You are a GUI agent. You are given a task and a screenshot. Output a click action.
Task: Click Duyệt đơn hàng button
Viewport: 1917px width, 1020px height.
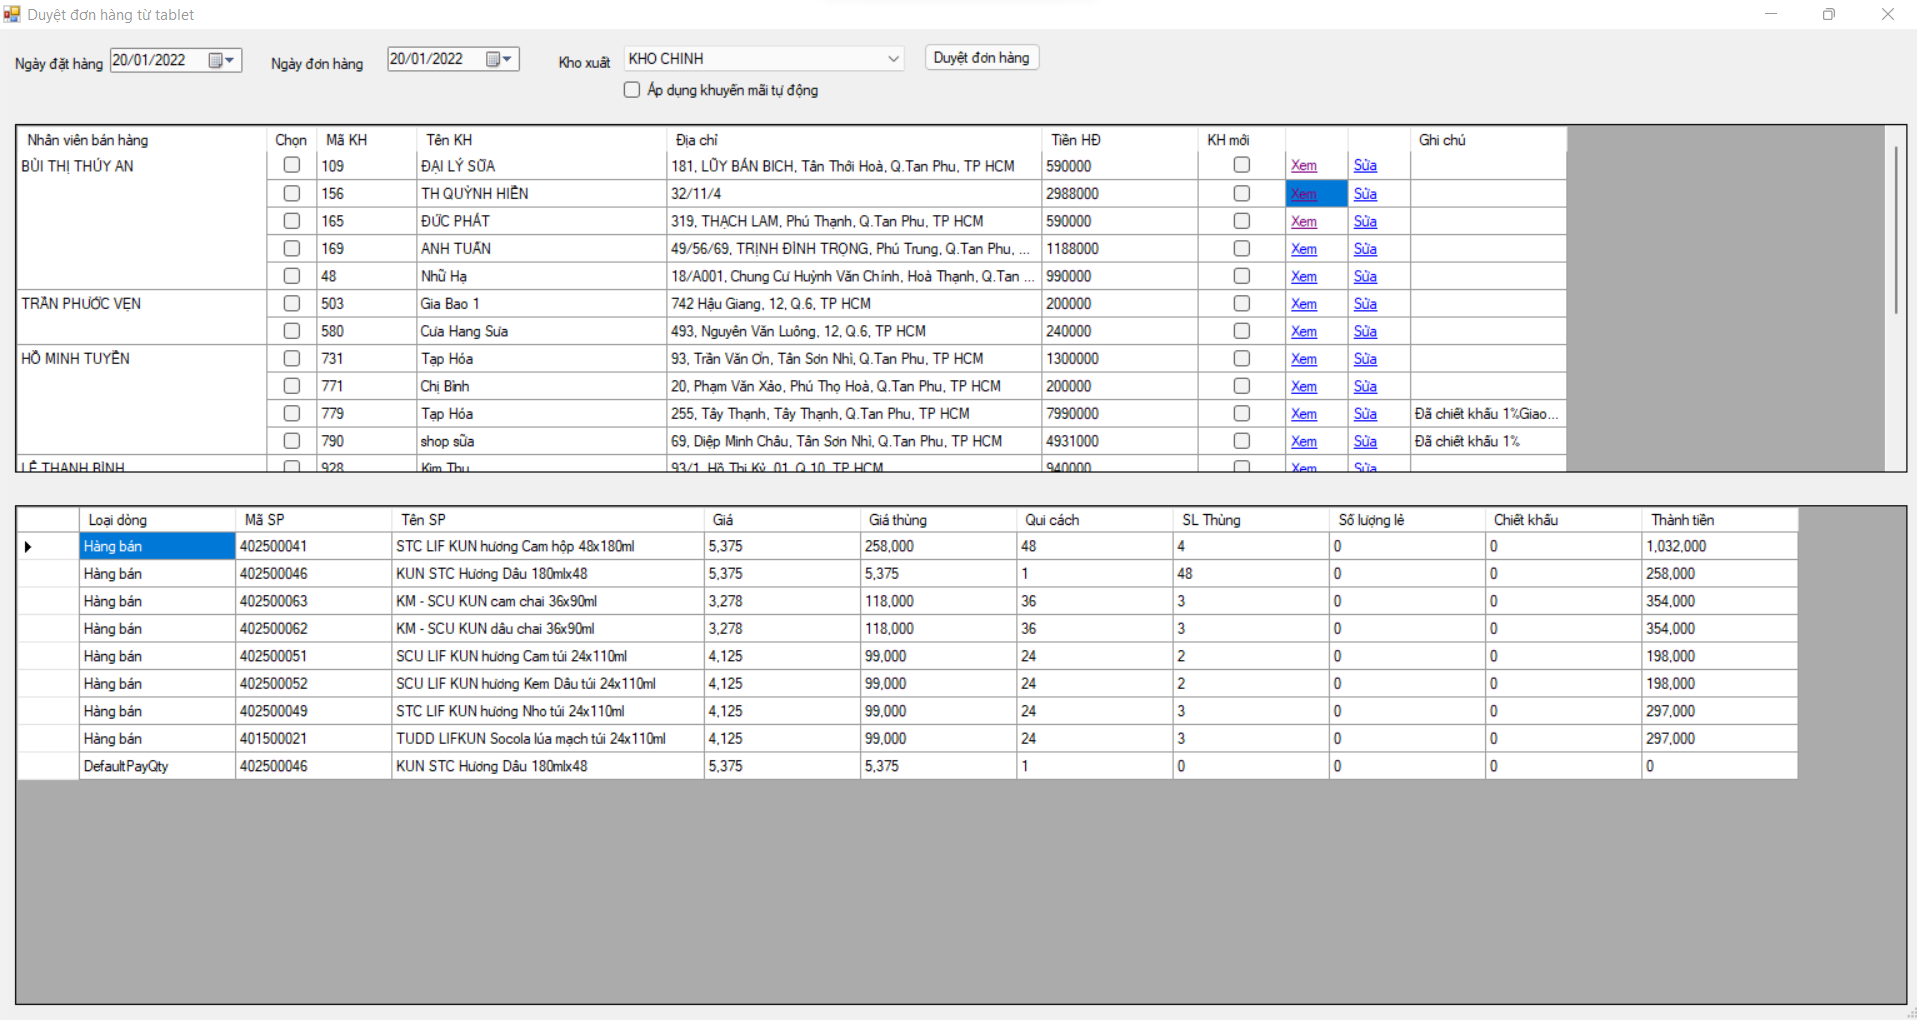pyautogui.click(x=982, y=58)
